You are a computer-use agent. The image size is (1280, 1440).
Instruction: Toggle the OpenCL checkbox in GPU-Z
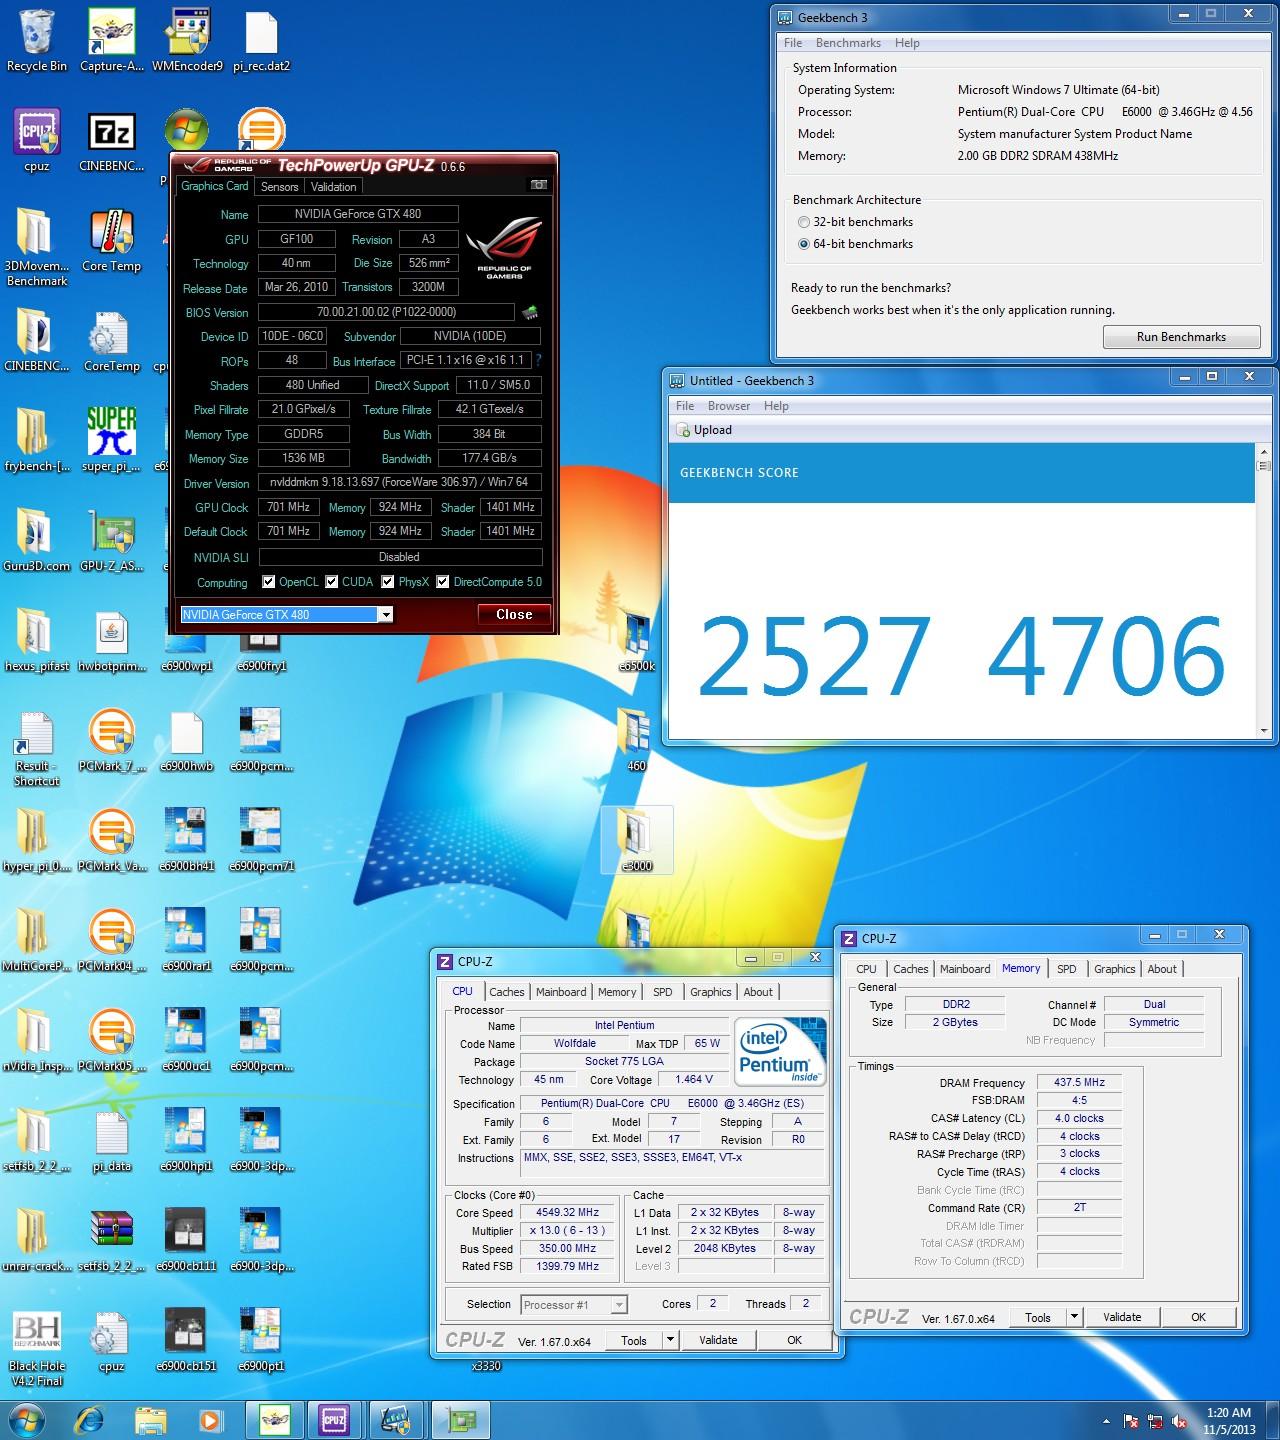coord(268,582)
